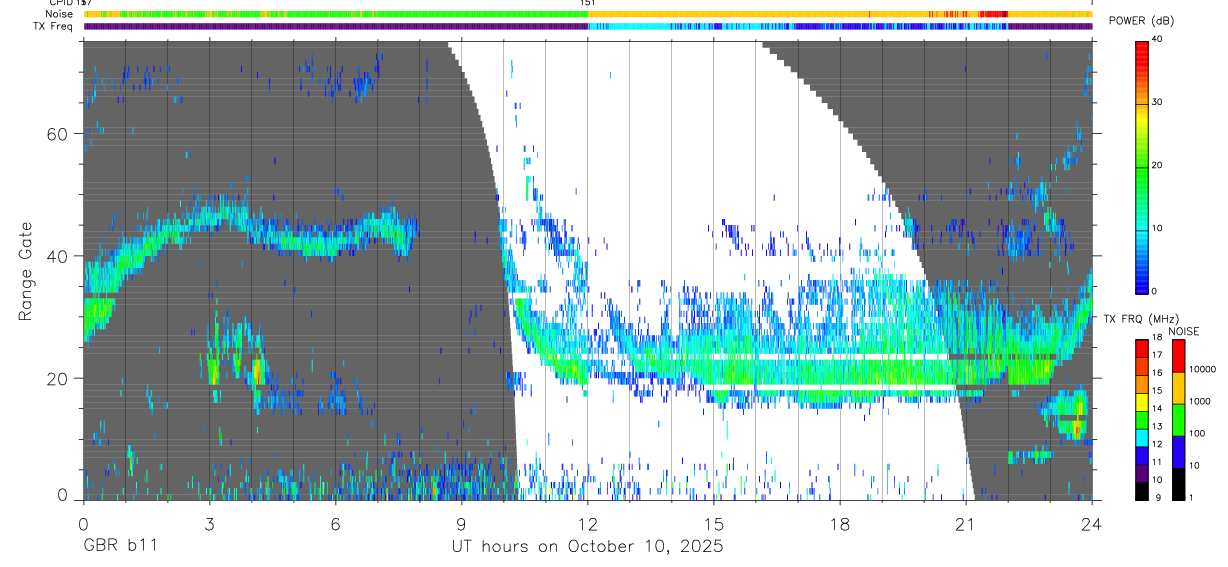This screenshot has width=1228, height=567.
Task: Select the blue noise legend swatch
Action: pyautogui.click(x=1177, y=452)
